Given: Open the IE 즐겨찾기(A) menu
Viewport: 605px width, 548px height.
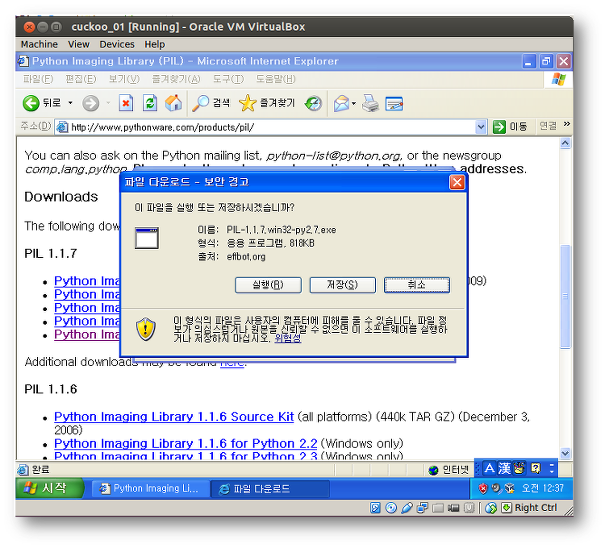Looking at the screenshot, I should [176, 79].
